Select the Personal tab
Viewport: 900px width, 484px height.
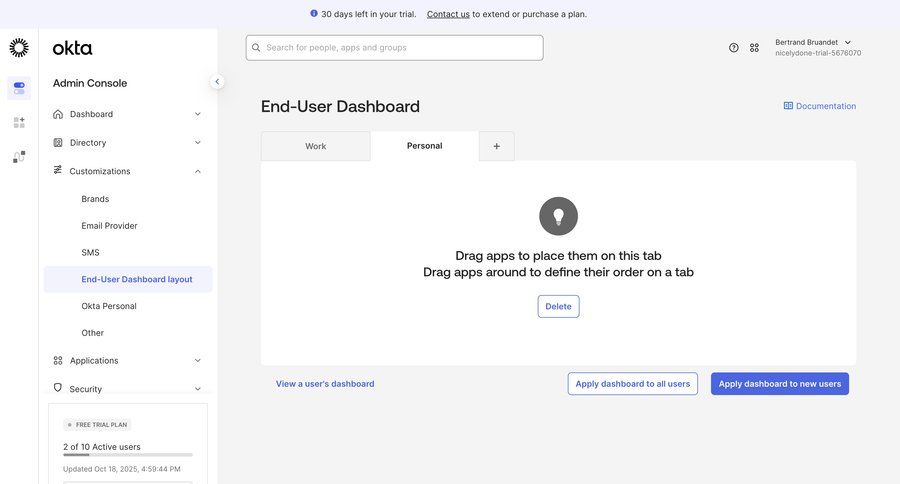point(425,146)
